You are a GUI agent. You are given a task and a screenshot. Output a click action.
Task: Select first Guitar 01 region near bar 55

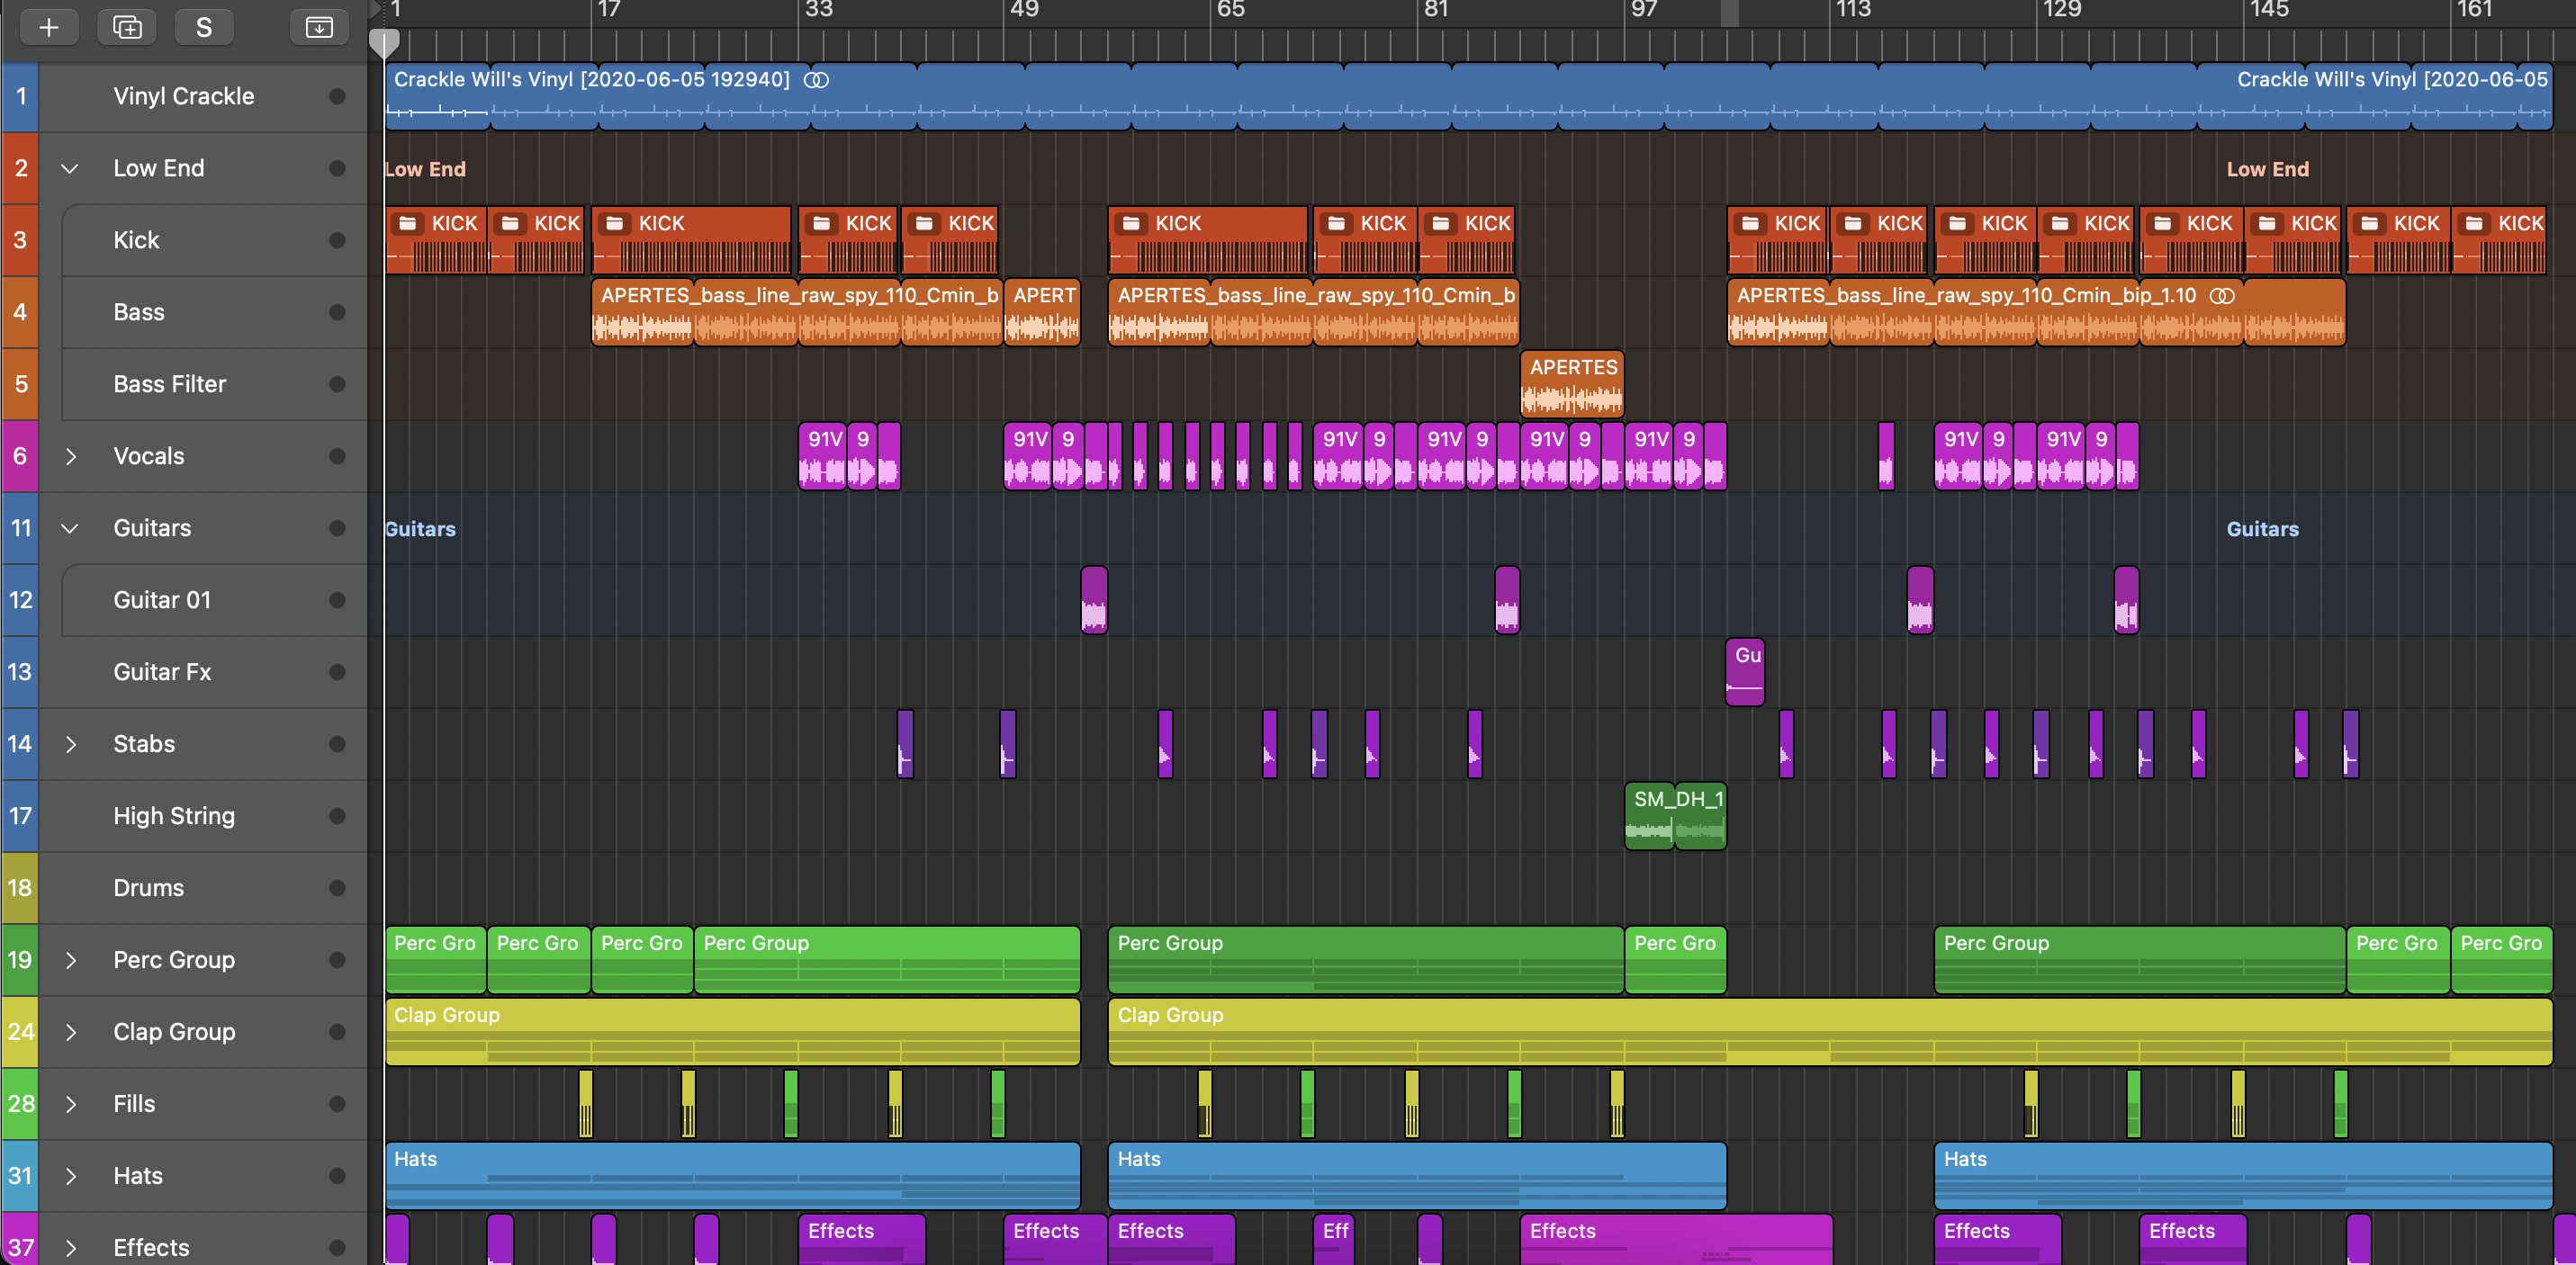1094,600
